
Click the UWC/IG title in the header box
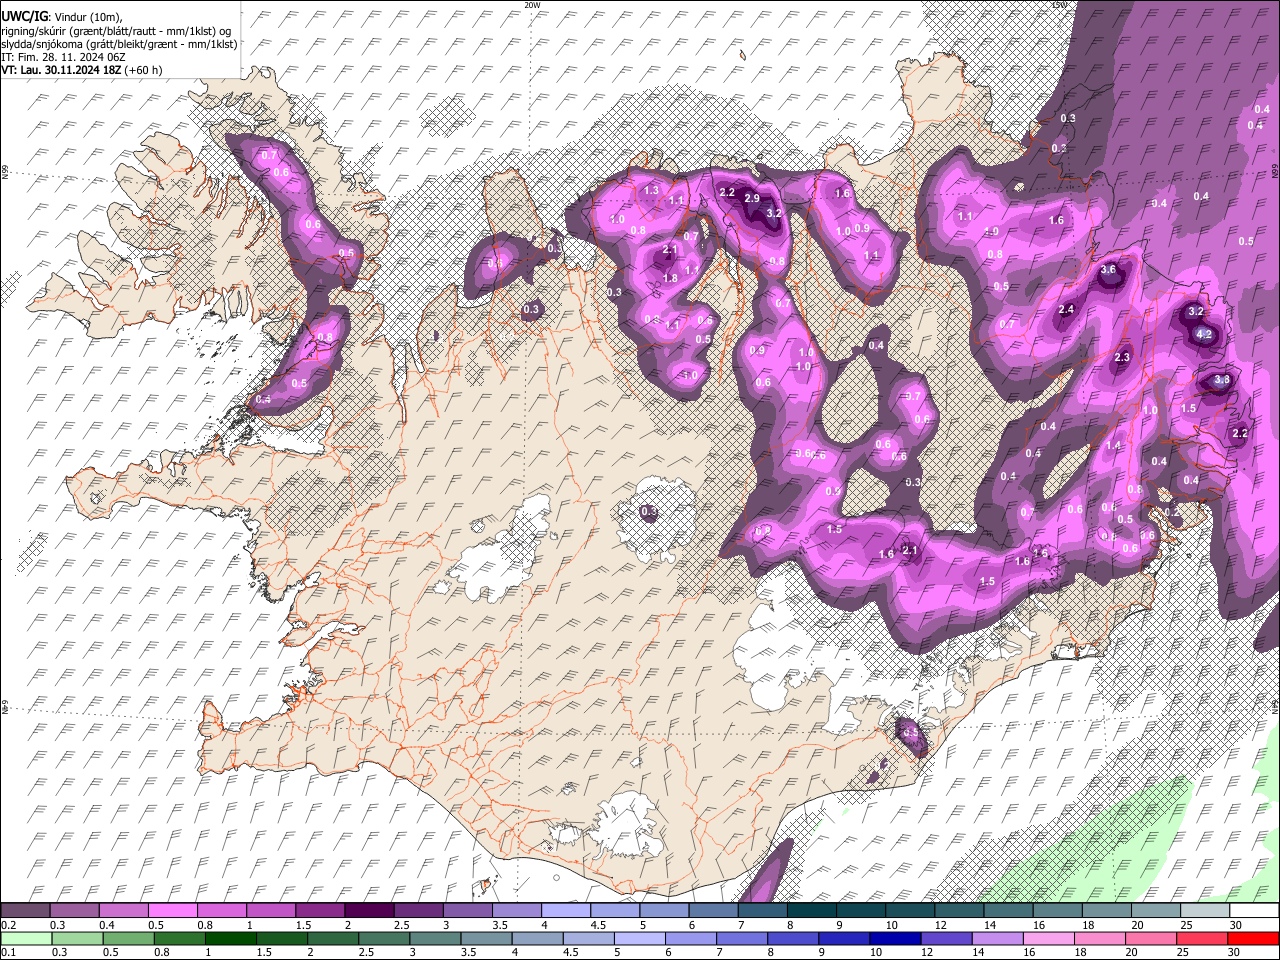click(23, 17)
